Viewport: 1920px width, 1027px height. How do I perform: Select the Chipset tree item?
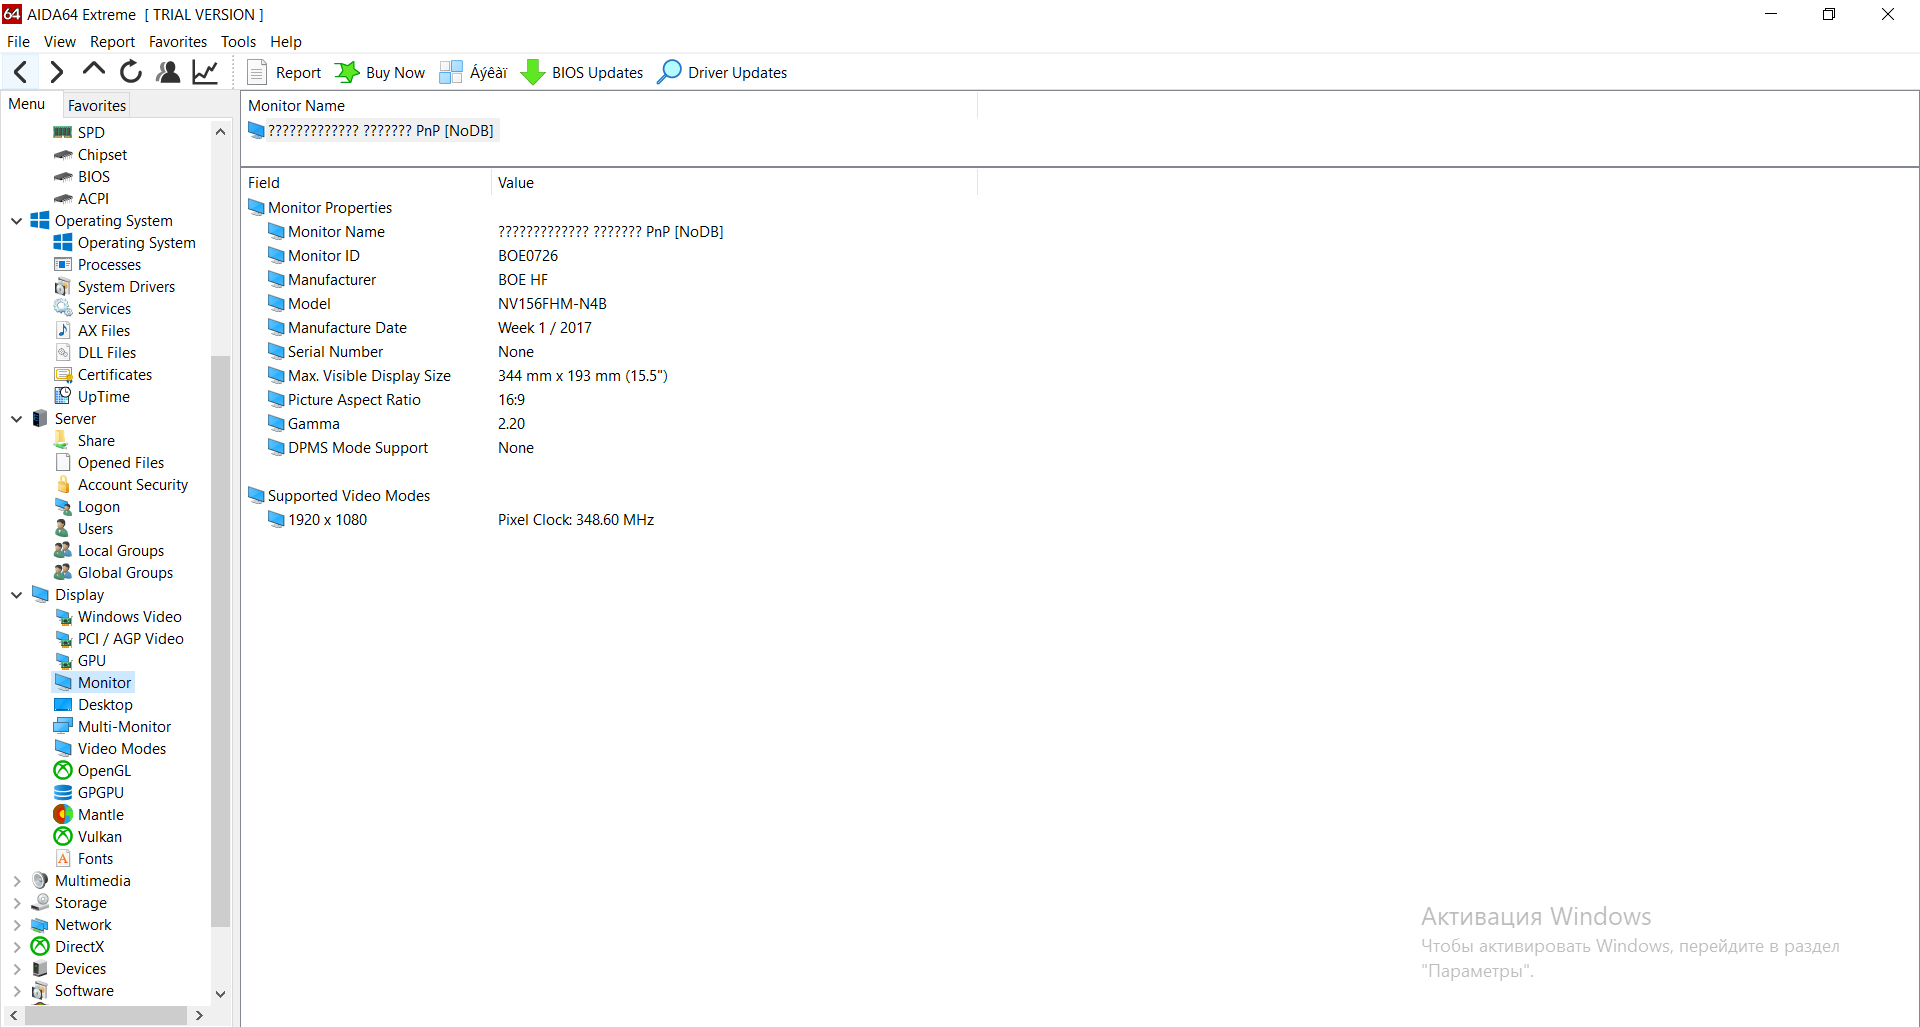[x=90, y=155]
